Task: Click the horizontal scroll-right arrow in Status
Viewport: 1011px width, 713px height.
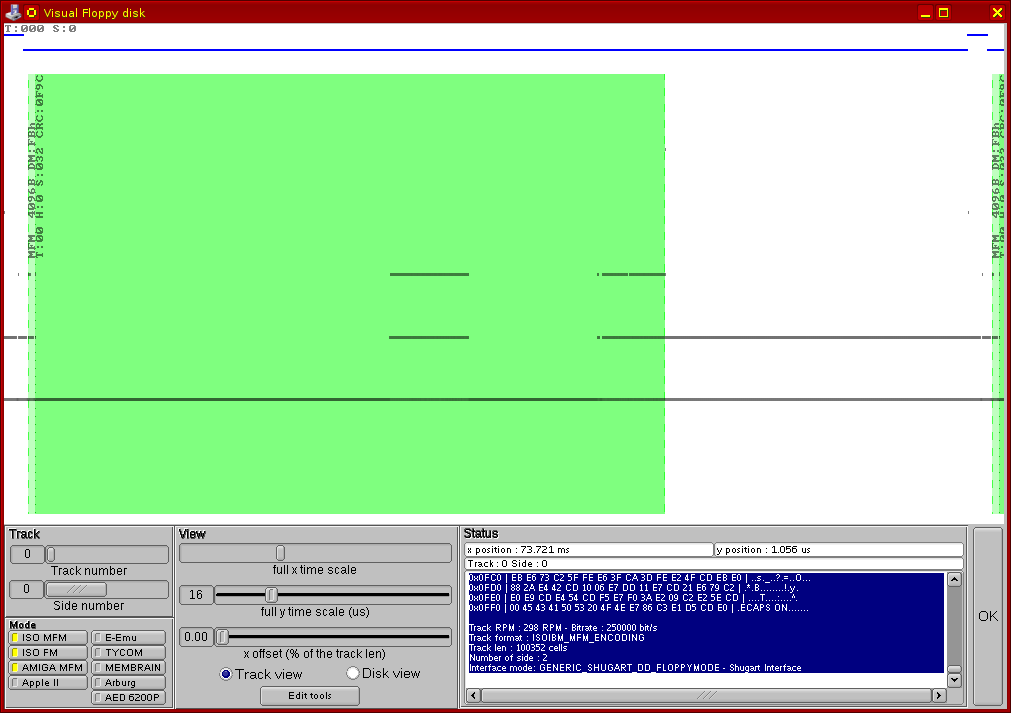Action: [939, 695]
